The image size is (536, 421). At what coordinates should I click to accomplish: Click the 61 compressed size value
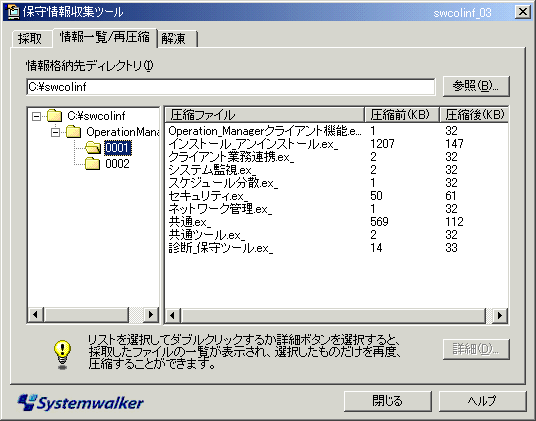tap(451, 196)
